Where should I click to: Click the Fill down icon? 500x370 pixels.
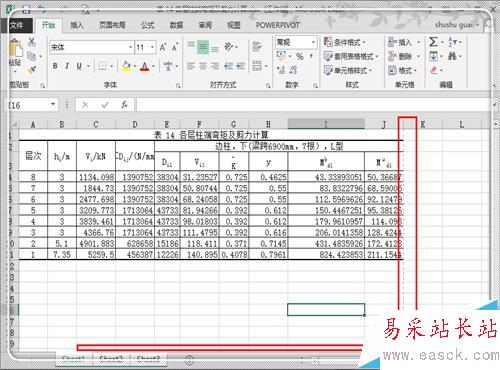coord(433,56)
